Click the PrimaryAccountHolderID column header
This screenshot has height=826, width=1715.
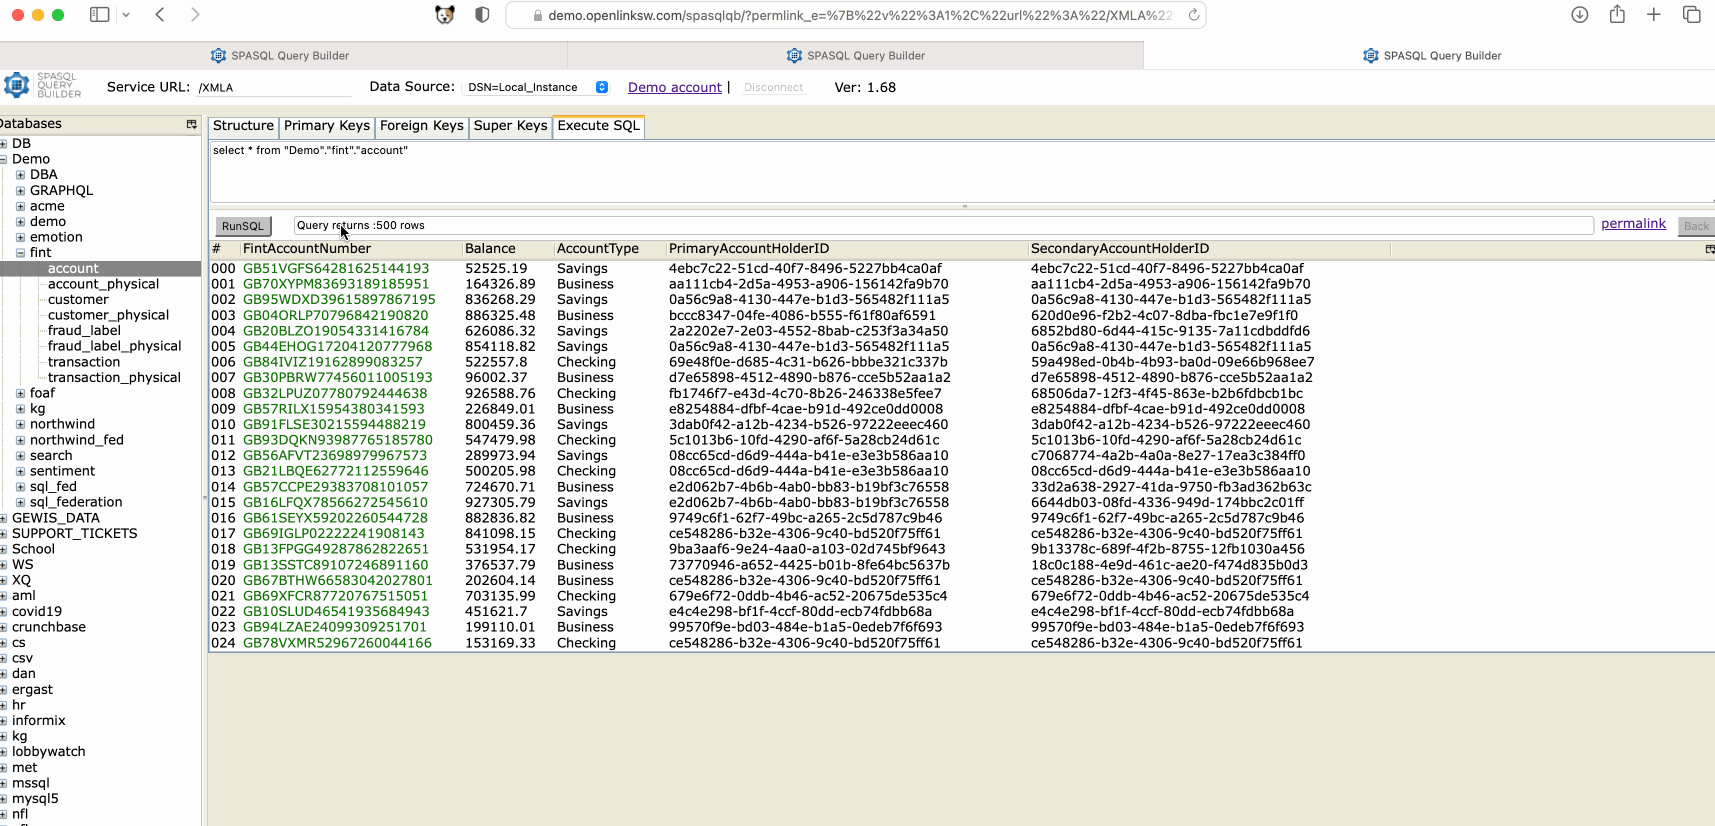pyautogui.click(x=749, y=249)
